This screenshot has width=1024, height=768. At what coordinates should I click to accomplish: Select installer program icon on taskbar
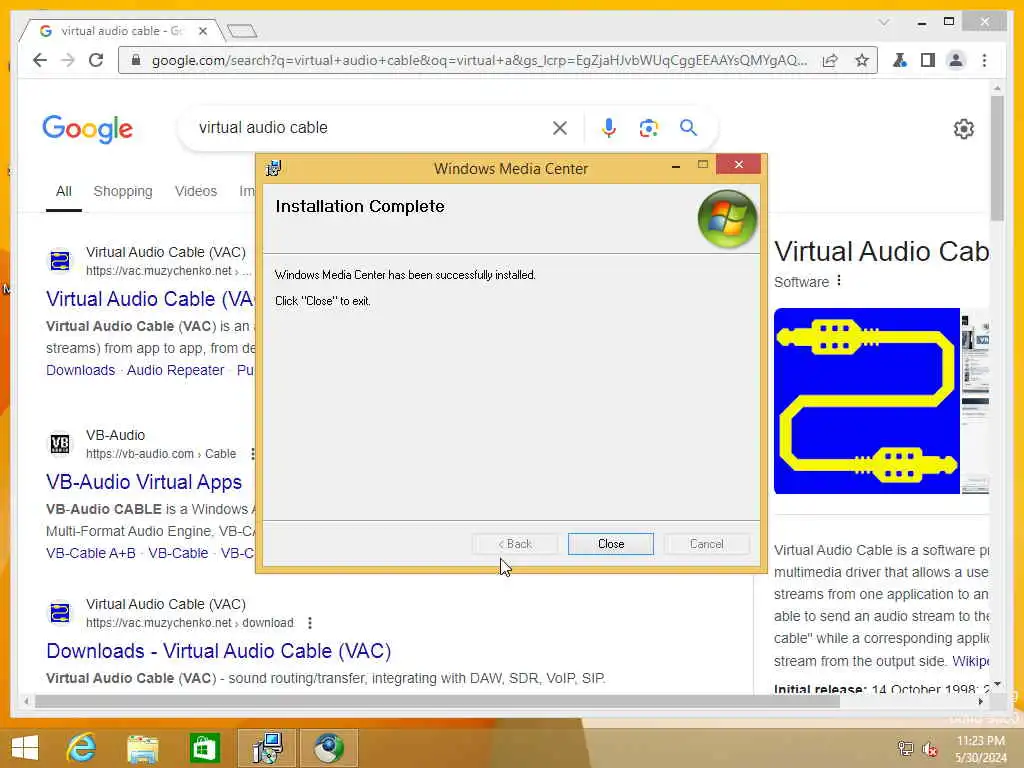(x=267, y=748)
